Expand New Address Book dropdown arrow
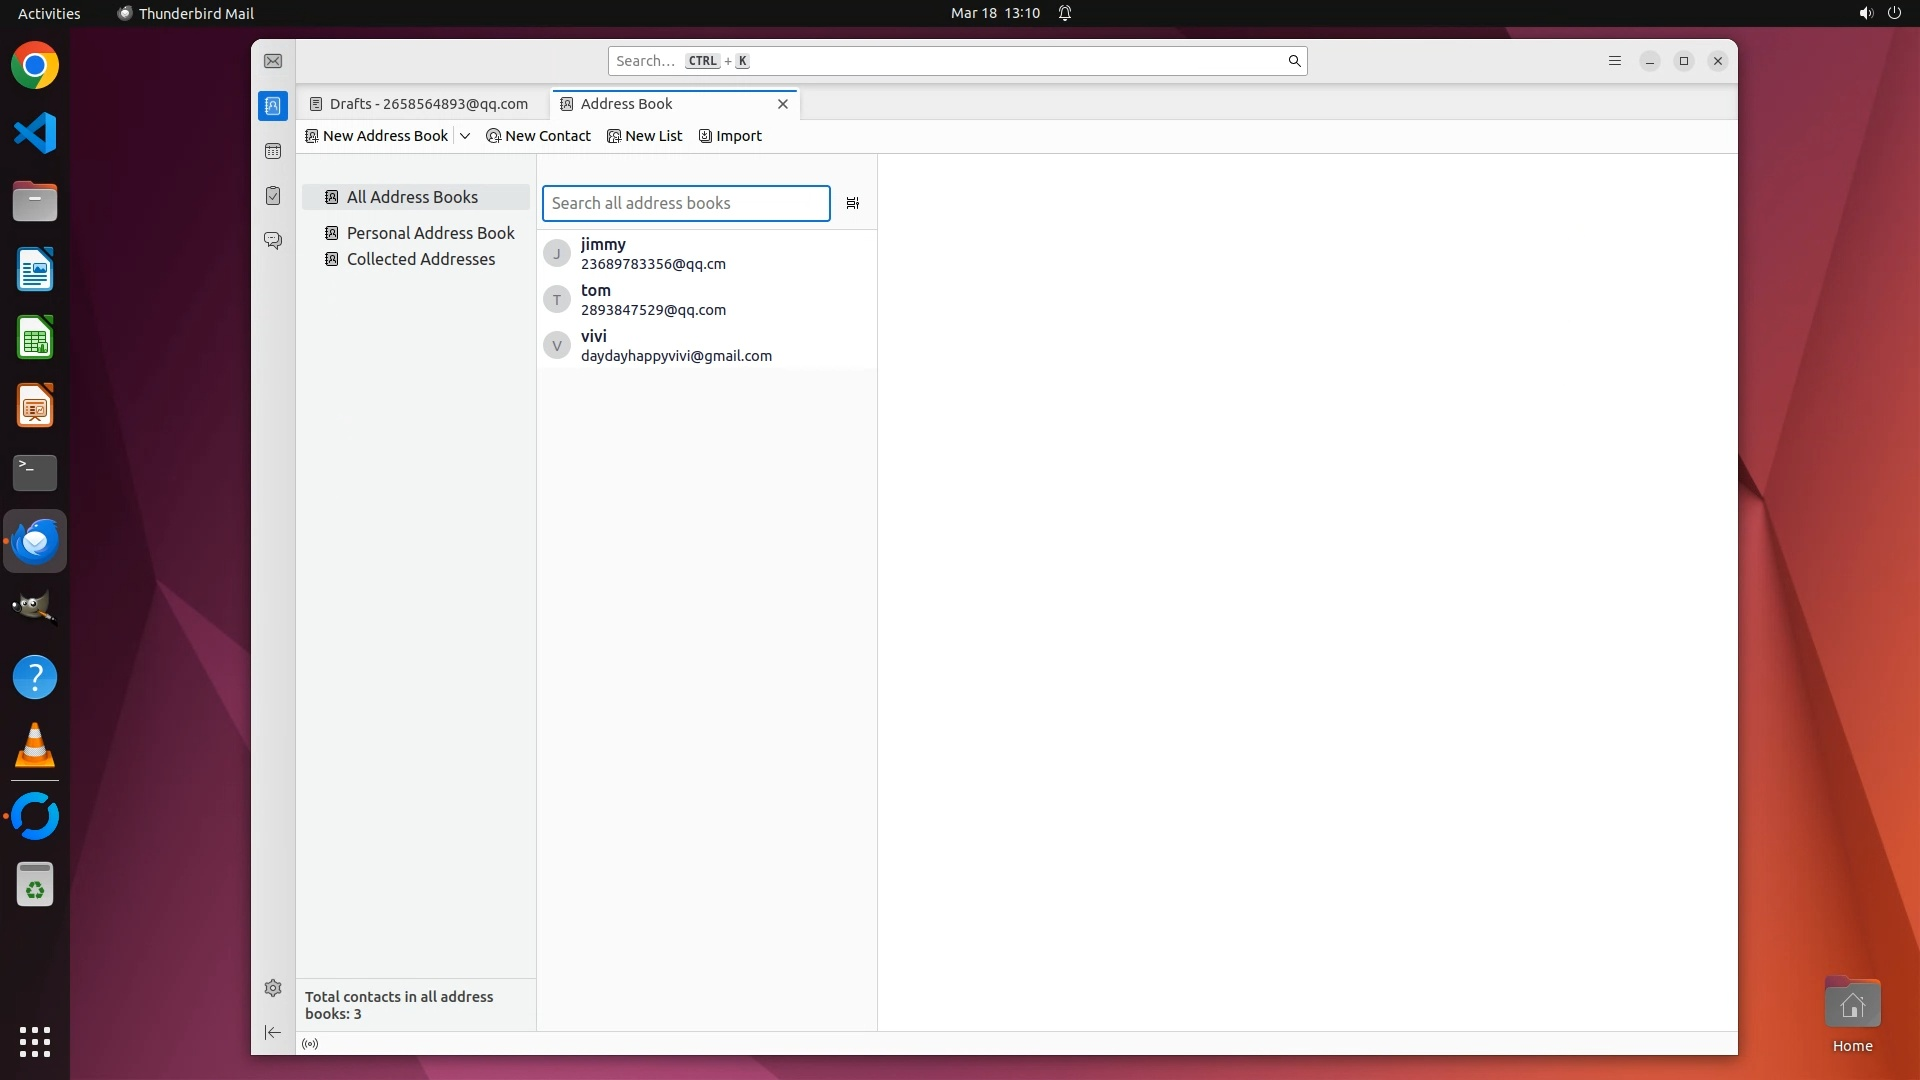 click(x=465, y=136)
